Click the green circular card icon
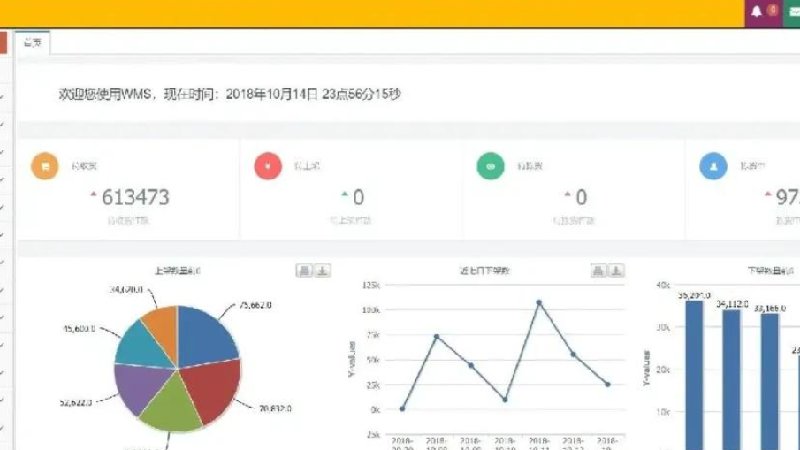The height and width of the screenshot is (450, 800). (x=490, y=166)
